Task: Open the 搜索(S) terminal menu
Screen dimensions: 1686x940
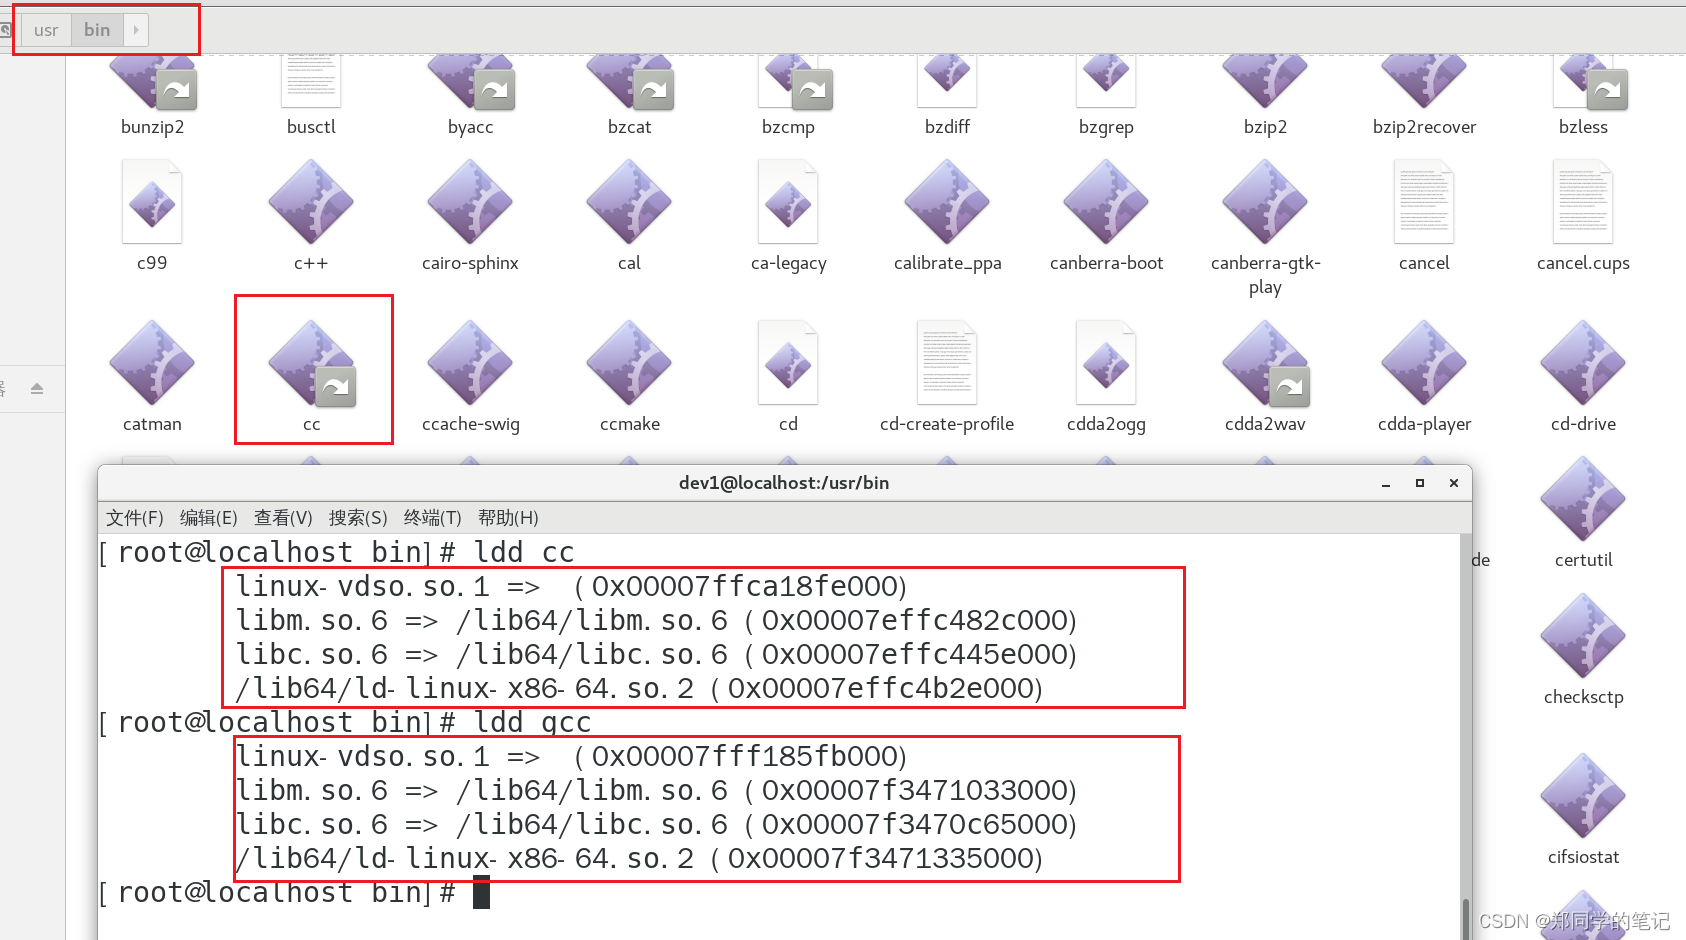Action: pos(358,518)
